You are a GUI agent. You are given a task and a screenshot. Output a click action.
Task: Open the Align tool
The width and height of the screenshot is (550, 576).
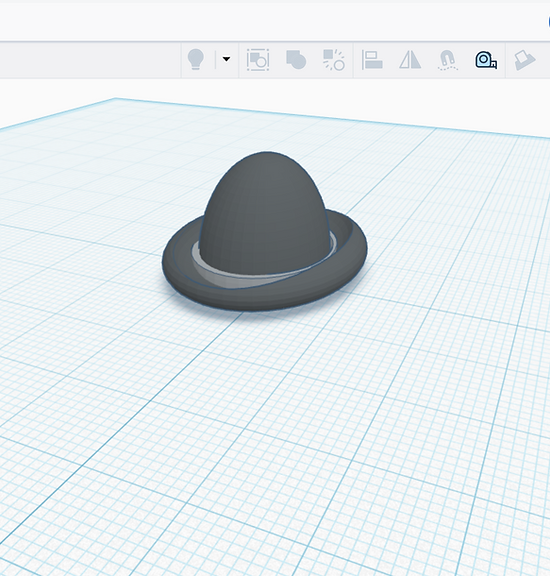click(372, 60)
